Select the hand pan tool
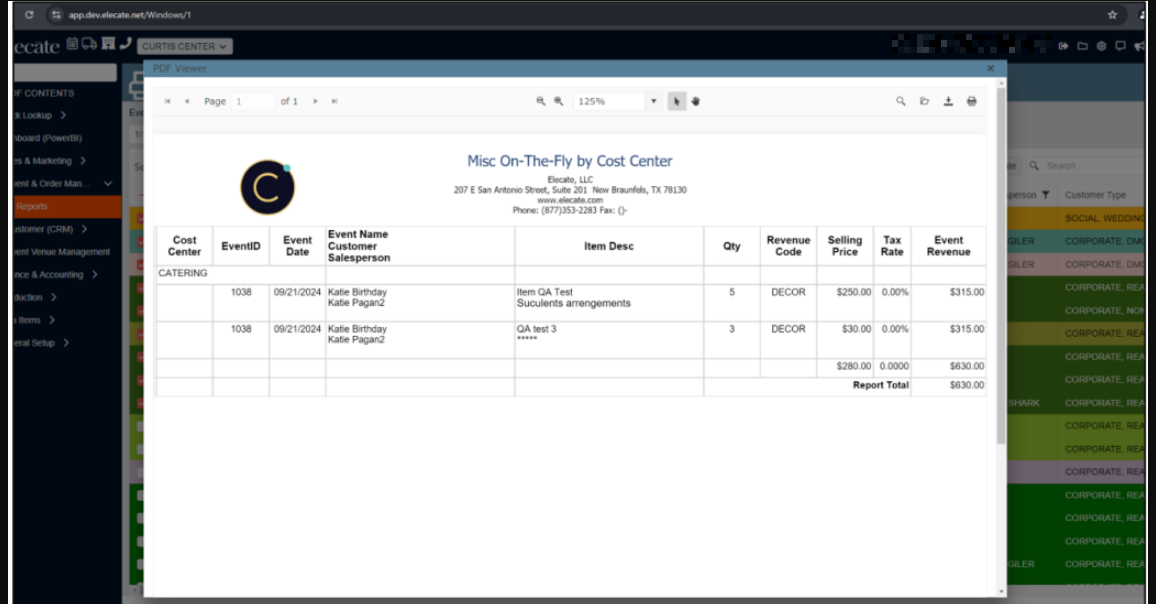The width and height of the screenshot is (1156, 604). [695, 101]
